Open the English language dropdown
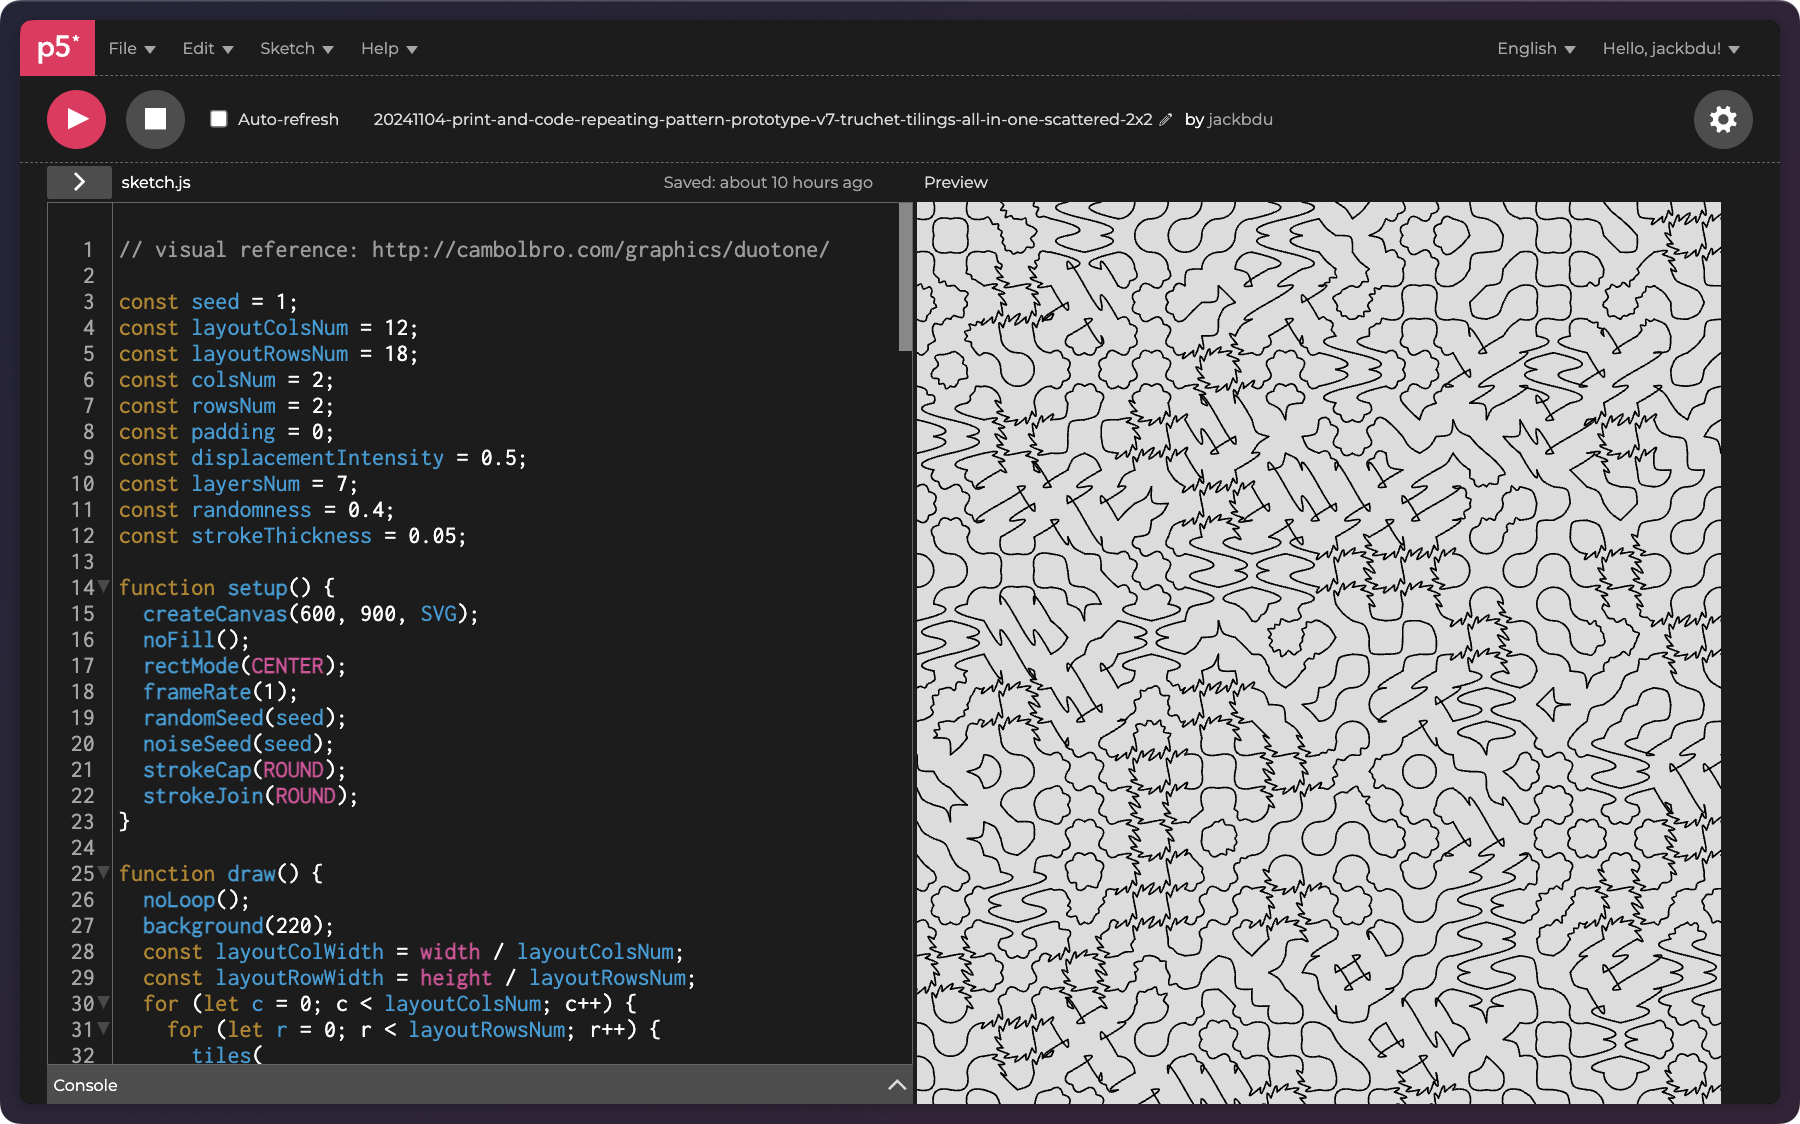This screenshot has height=1124, width=1800. coord(1535,48)
